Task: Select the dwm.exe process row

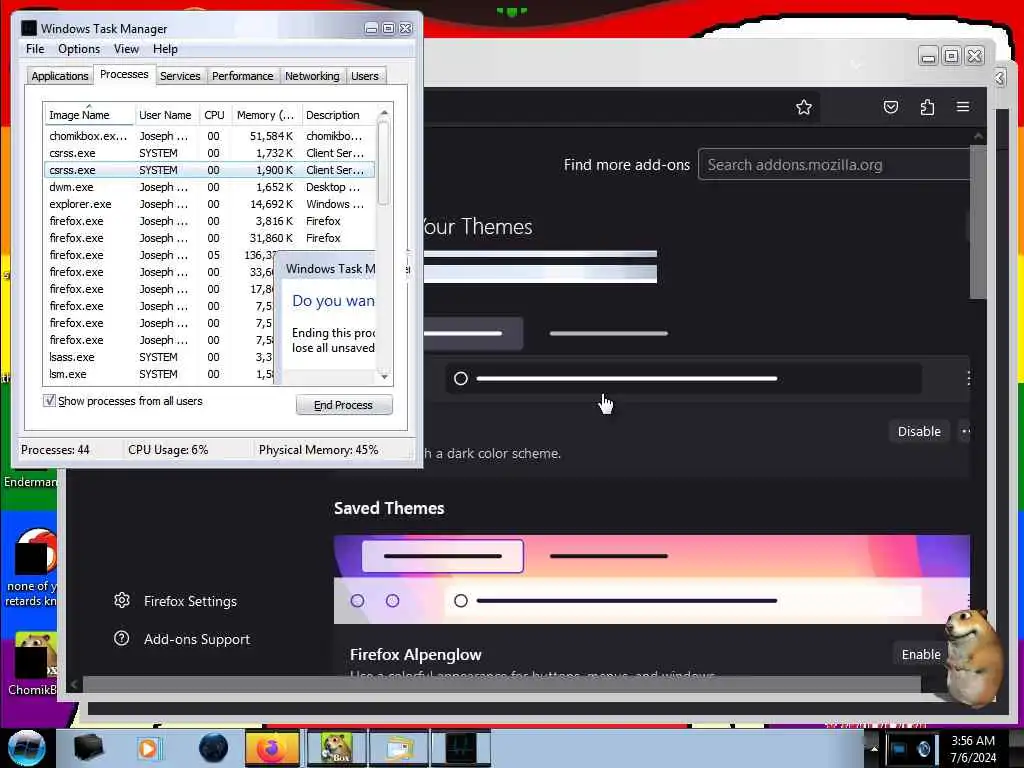Action: coord(209,187)
